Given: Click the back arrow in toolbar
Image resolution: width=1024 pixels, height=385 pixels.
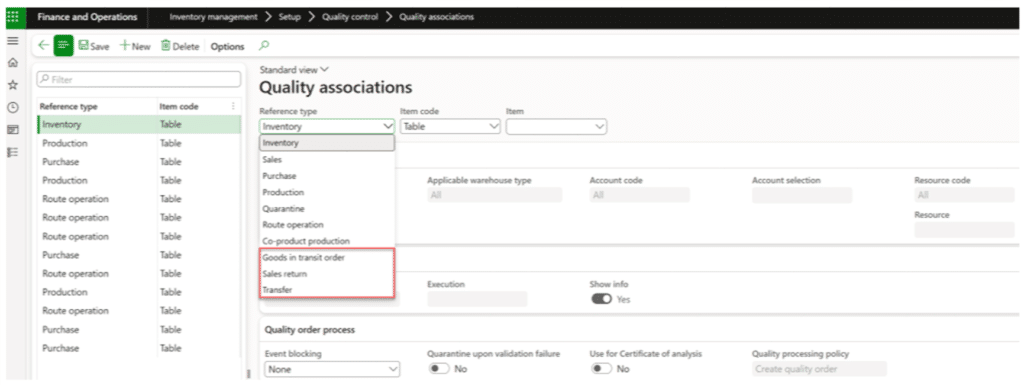Looking at the screenshot, I should click(43, 46).
